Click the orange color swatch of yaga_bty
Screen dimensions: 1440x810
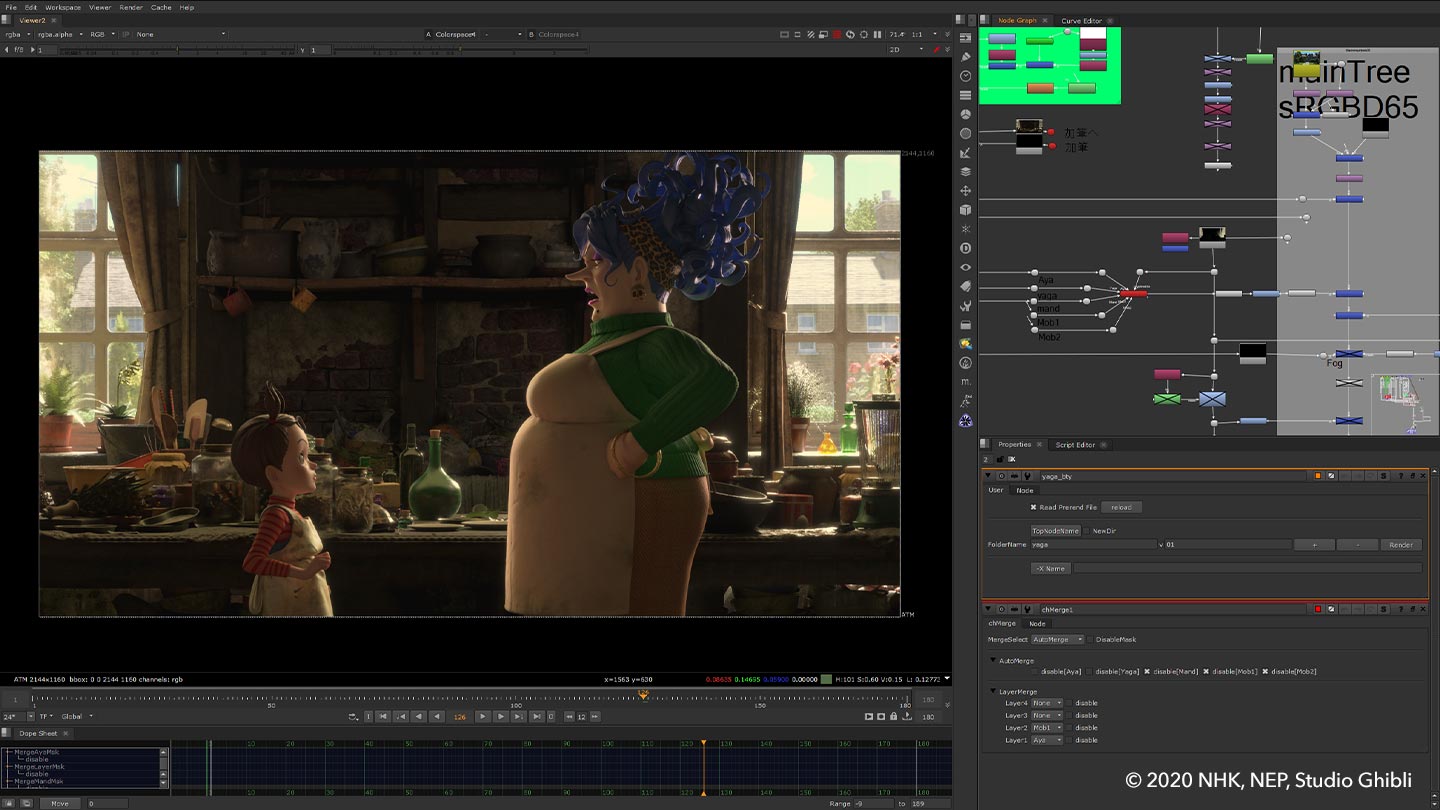[x=1317, y=476]
